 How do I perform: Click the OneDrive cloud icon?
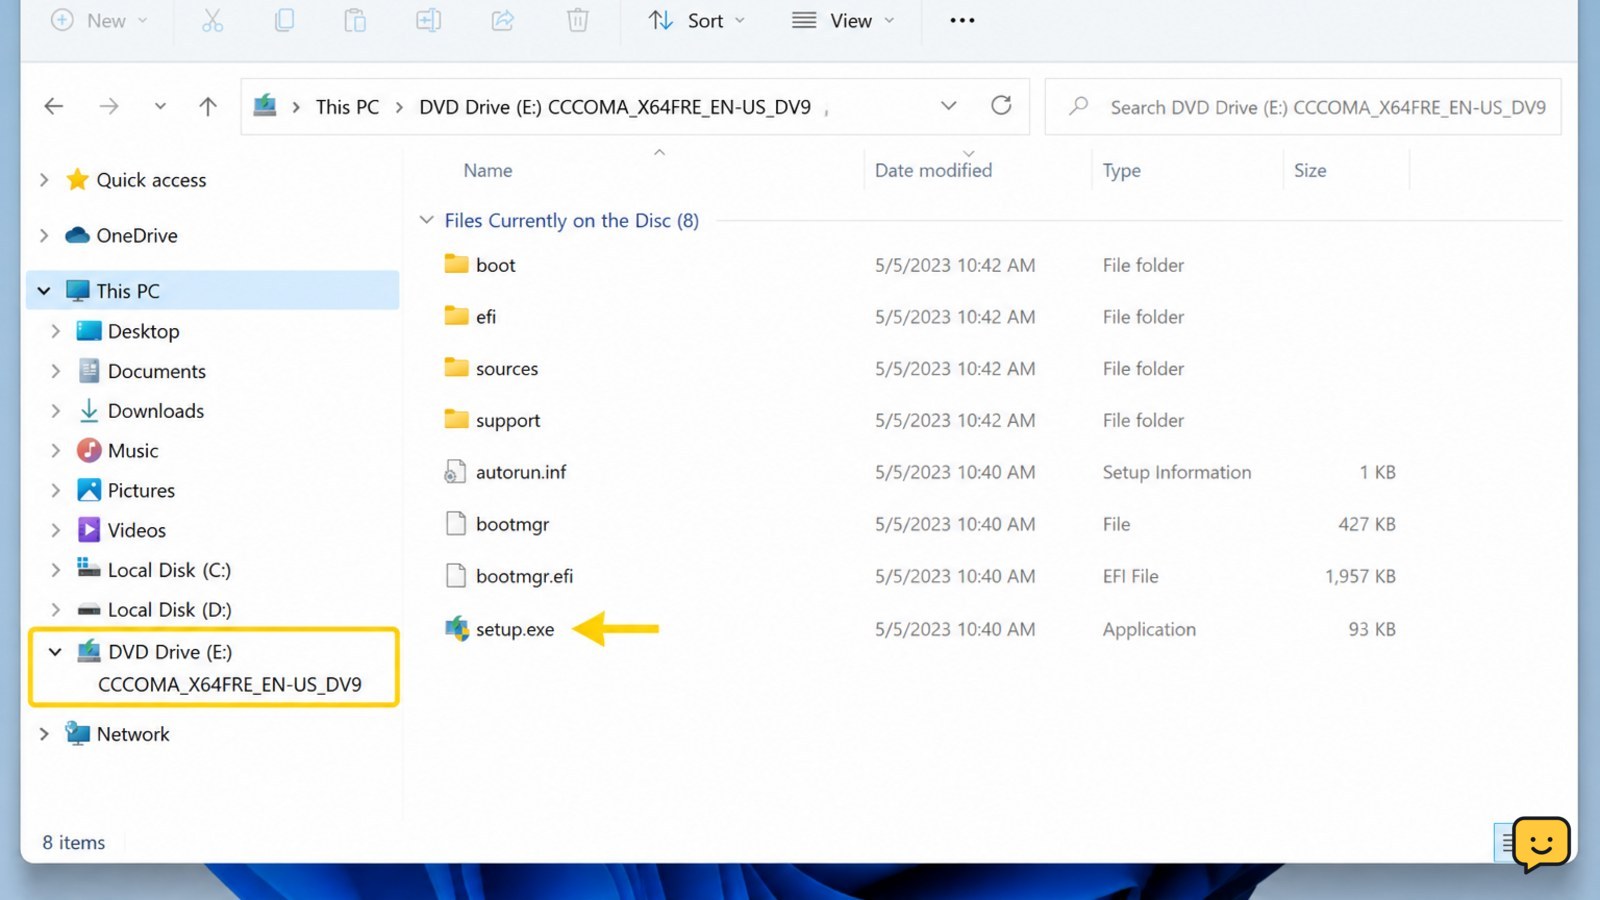tap(77, 235)
